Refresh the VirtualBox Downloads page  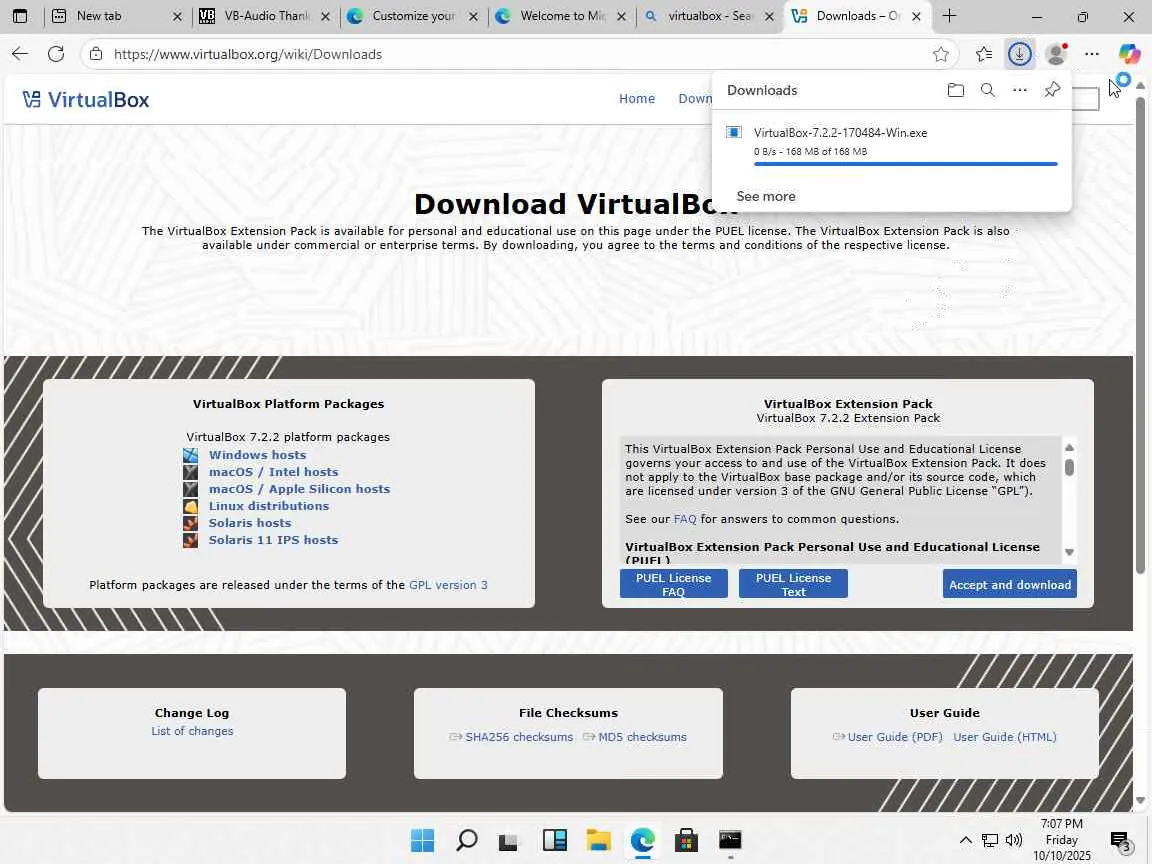pyautogui.click(x=56, y=54)
